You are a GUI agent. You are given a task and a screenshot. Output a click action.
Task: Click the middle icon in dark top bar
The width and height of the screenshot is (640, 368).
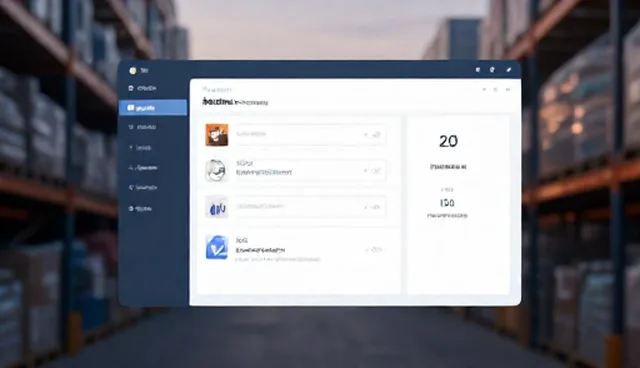point(492,70)
